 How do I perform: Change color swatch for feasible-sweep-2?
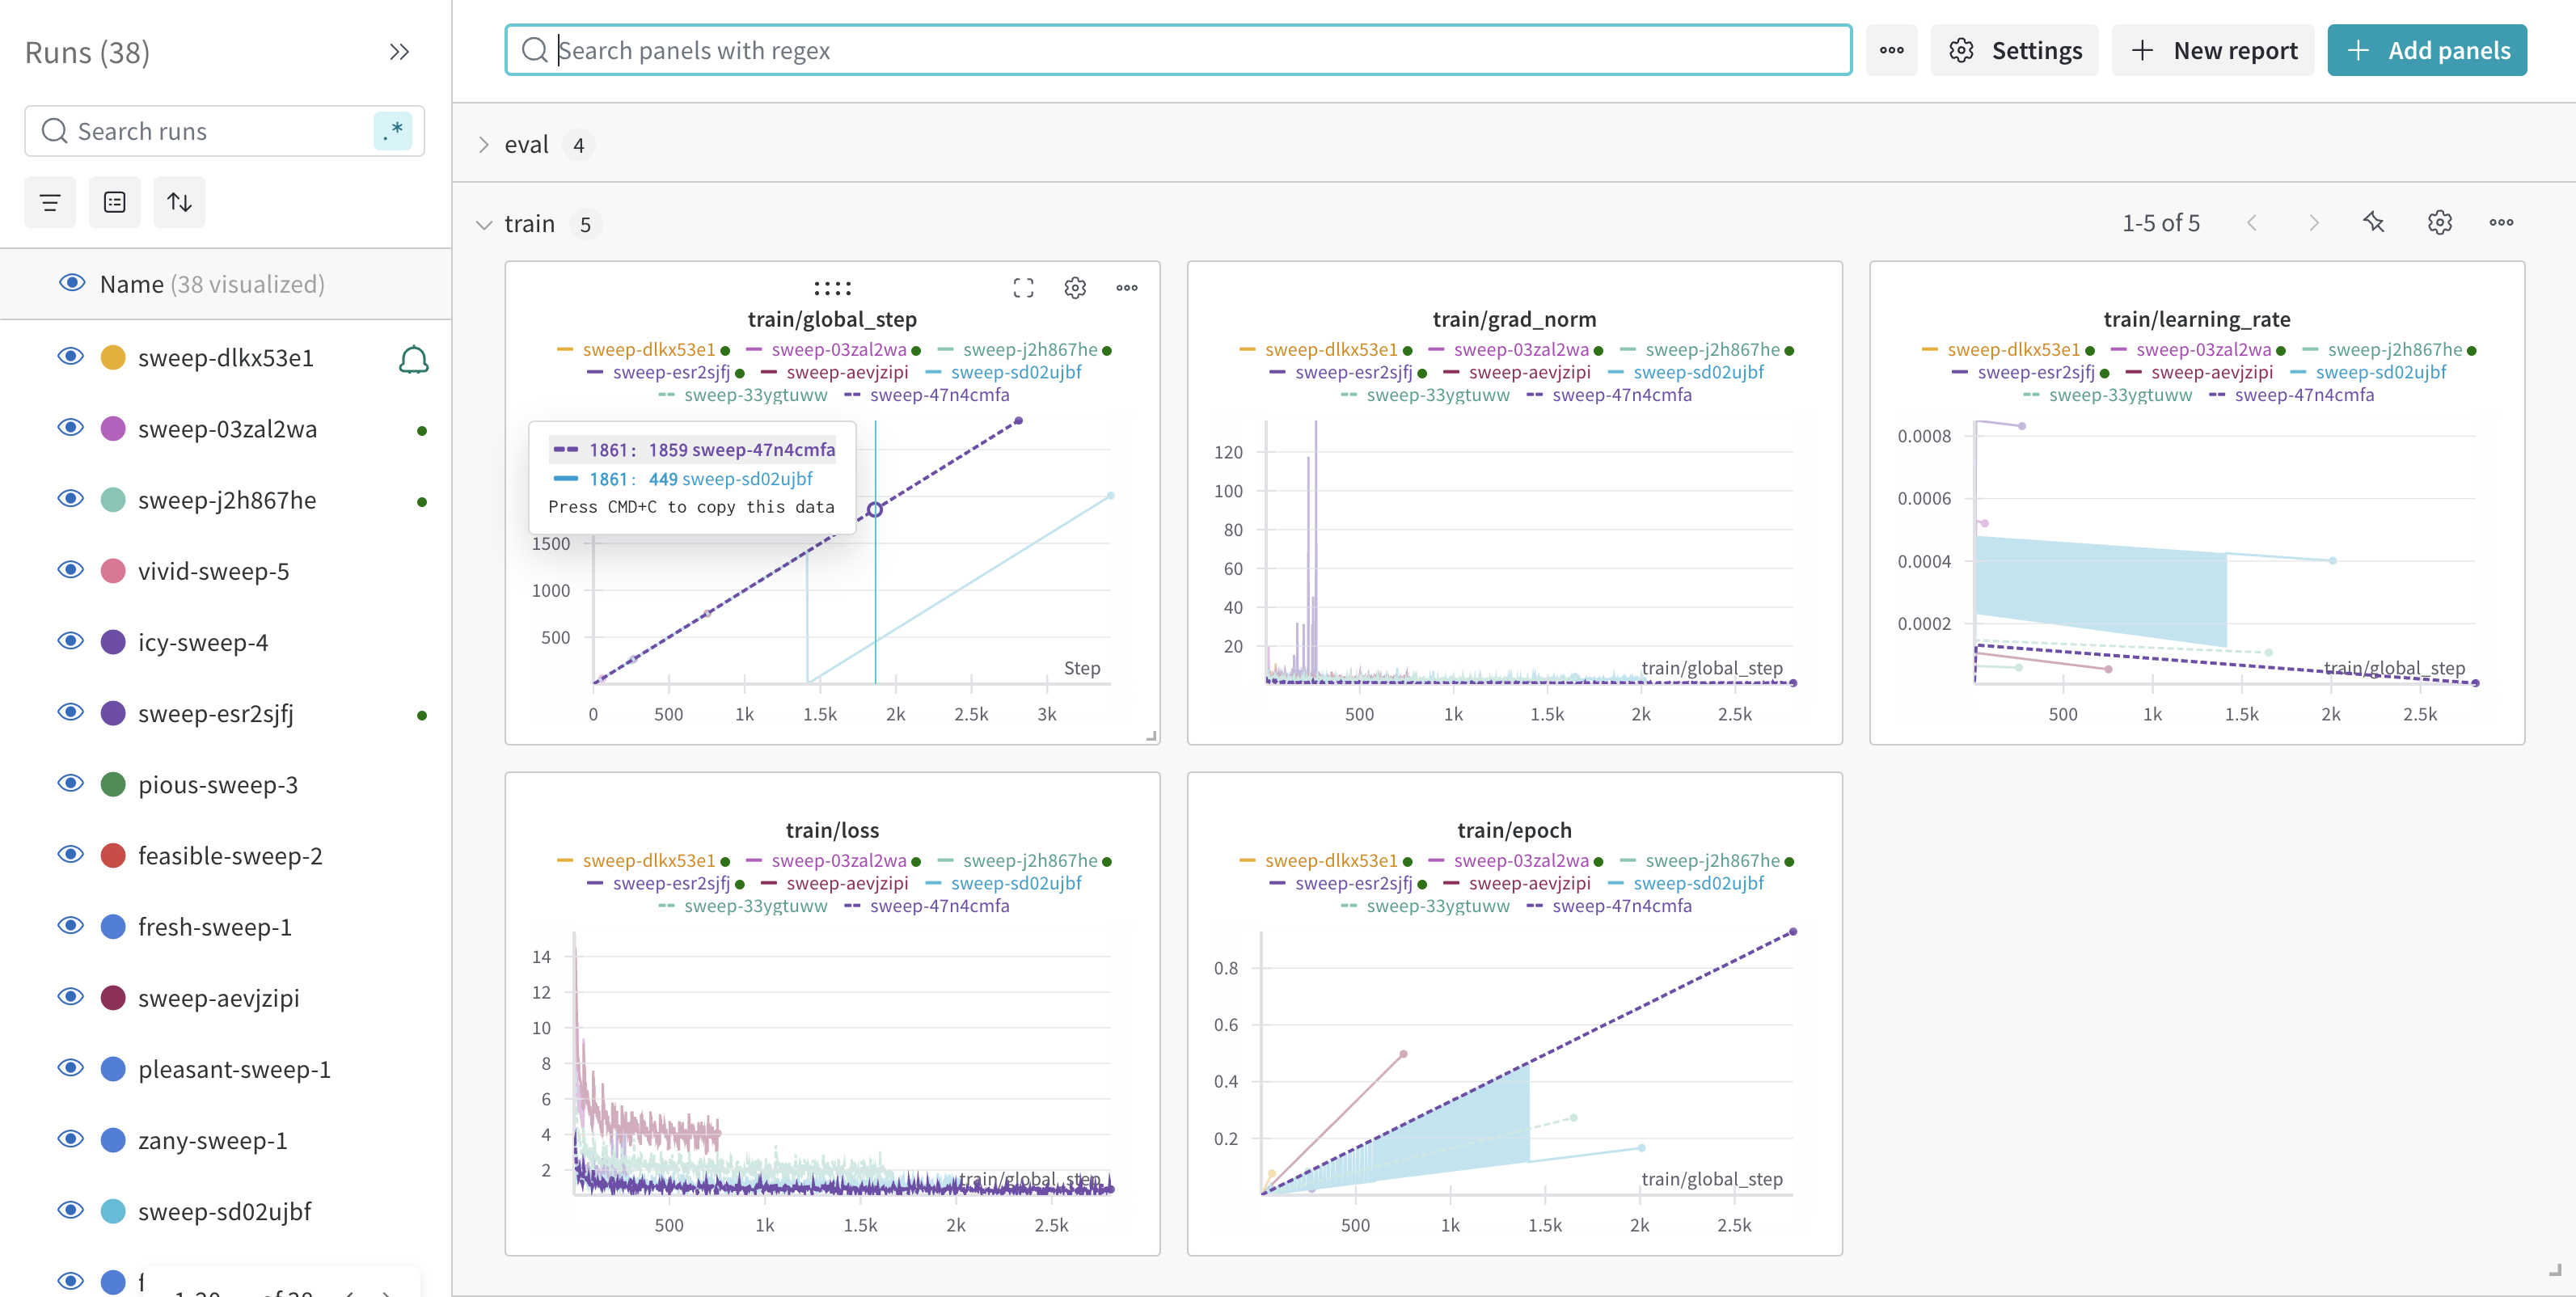114,855
